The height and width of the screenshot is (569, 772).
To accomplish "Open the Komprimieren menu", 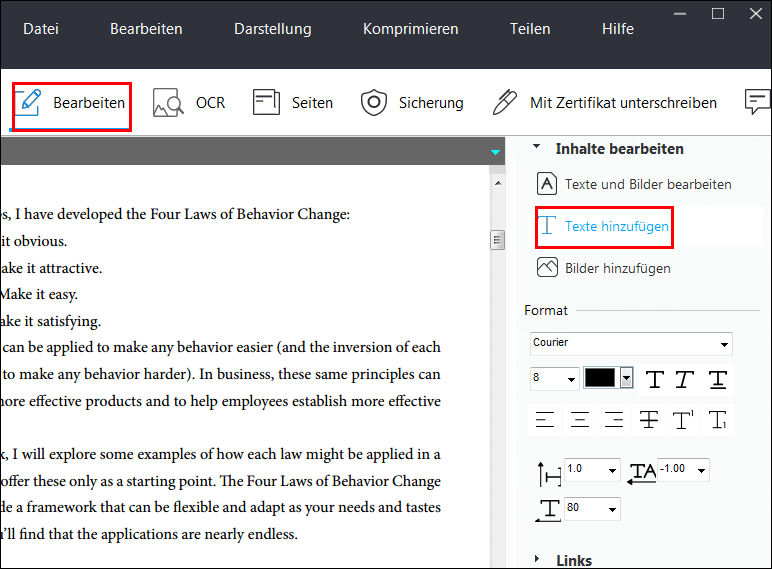I will point(411,29).
